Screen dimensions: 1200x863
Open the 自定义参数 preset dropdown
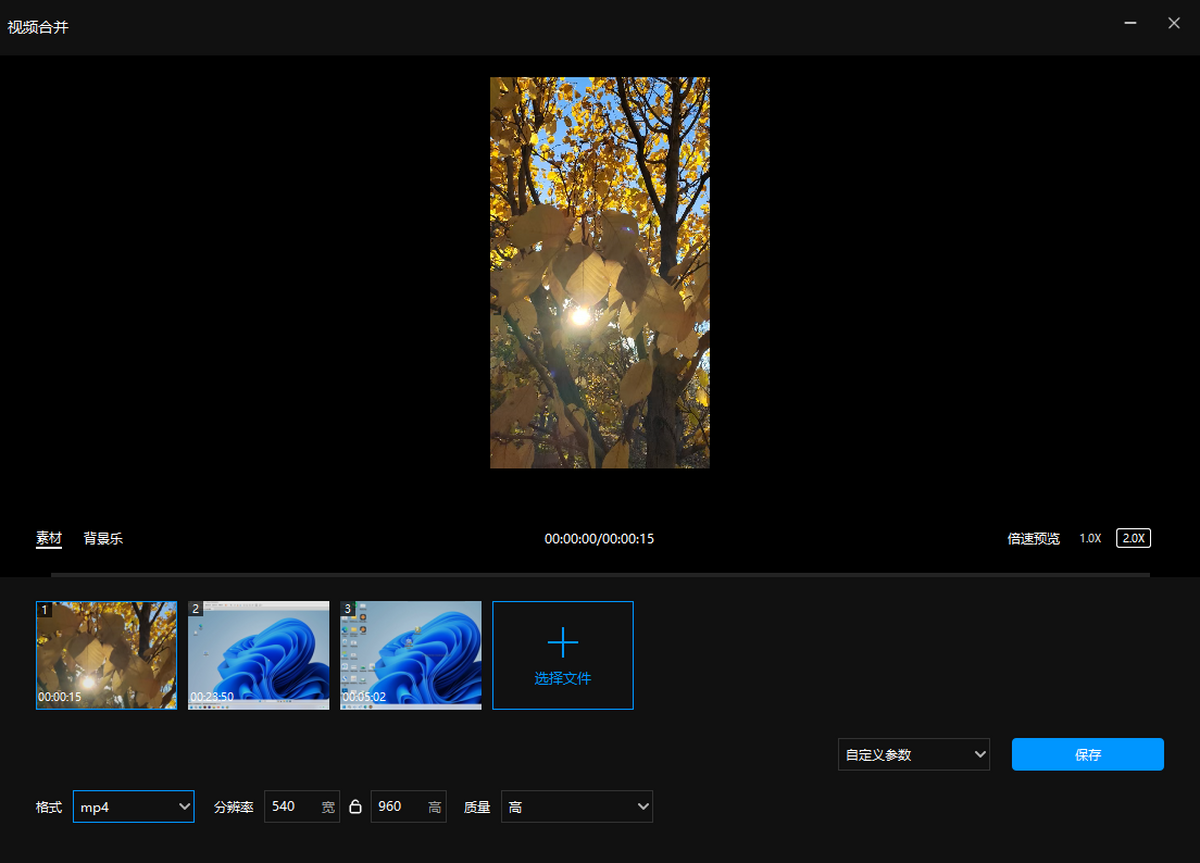coord(914,755)
